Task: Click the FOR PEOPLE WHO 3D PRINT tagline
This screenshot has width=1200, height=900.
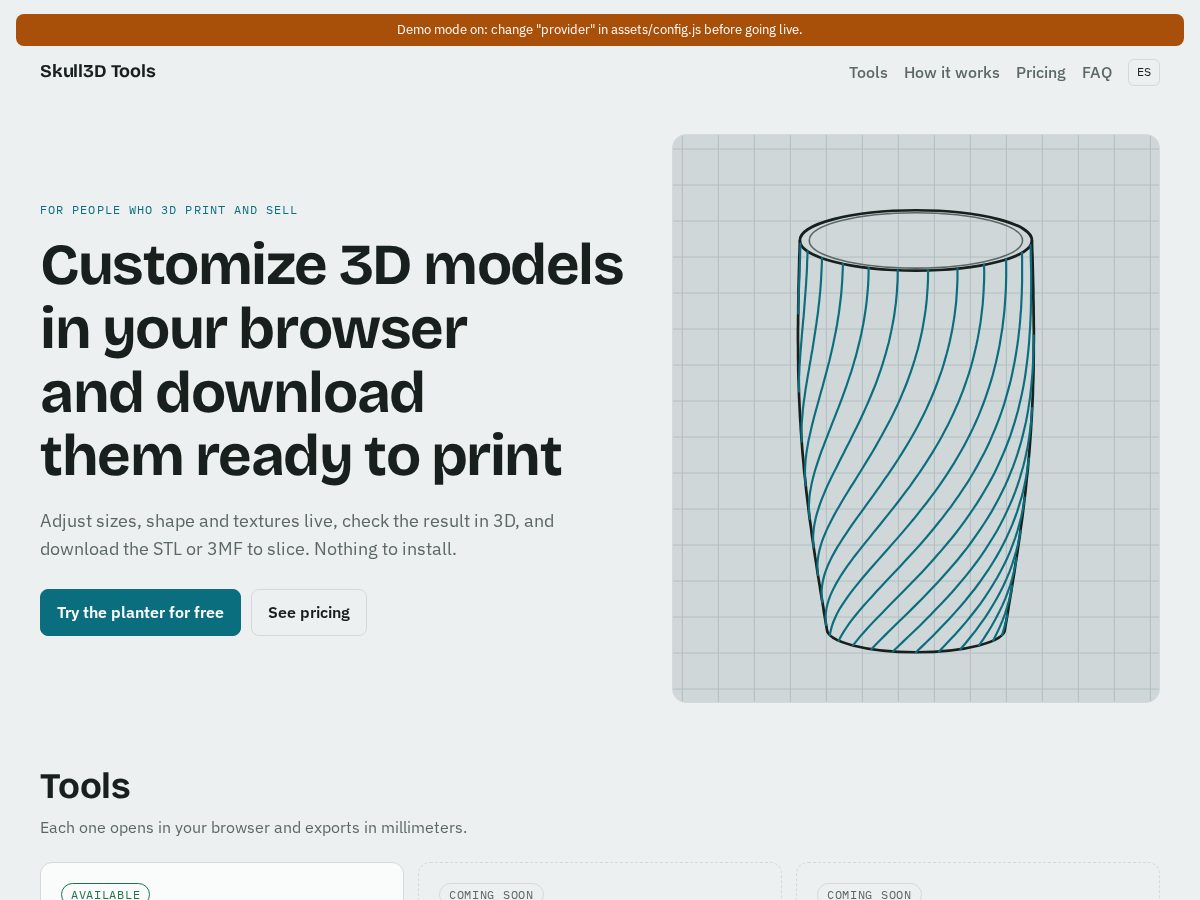Action: point(169,210)
